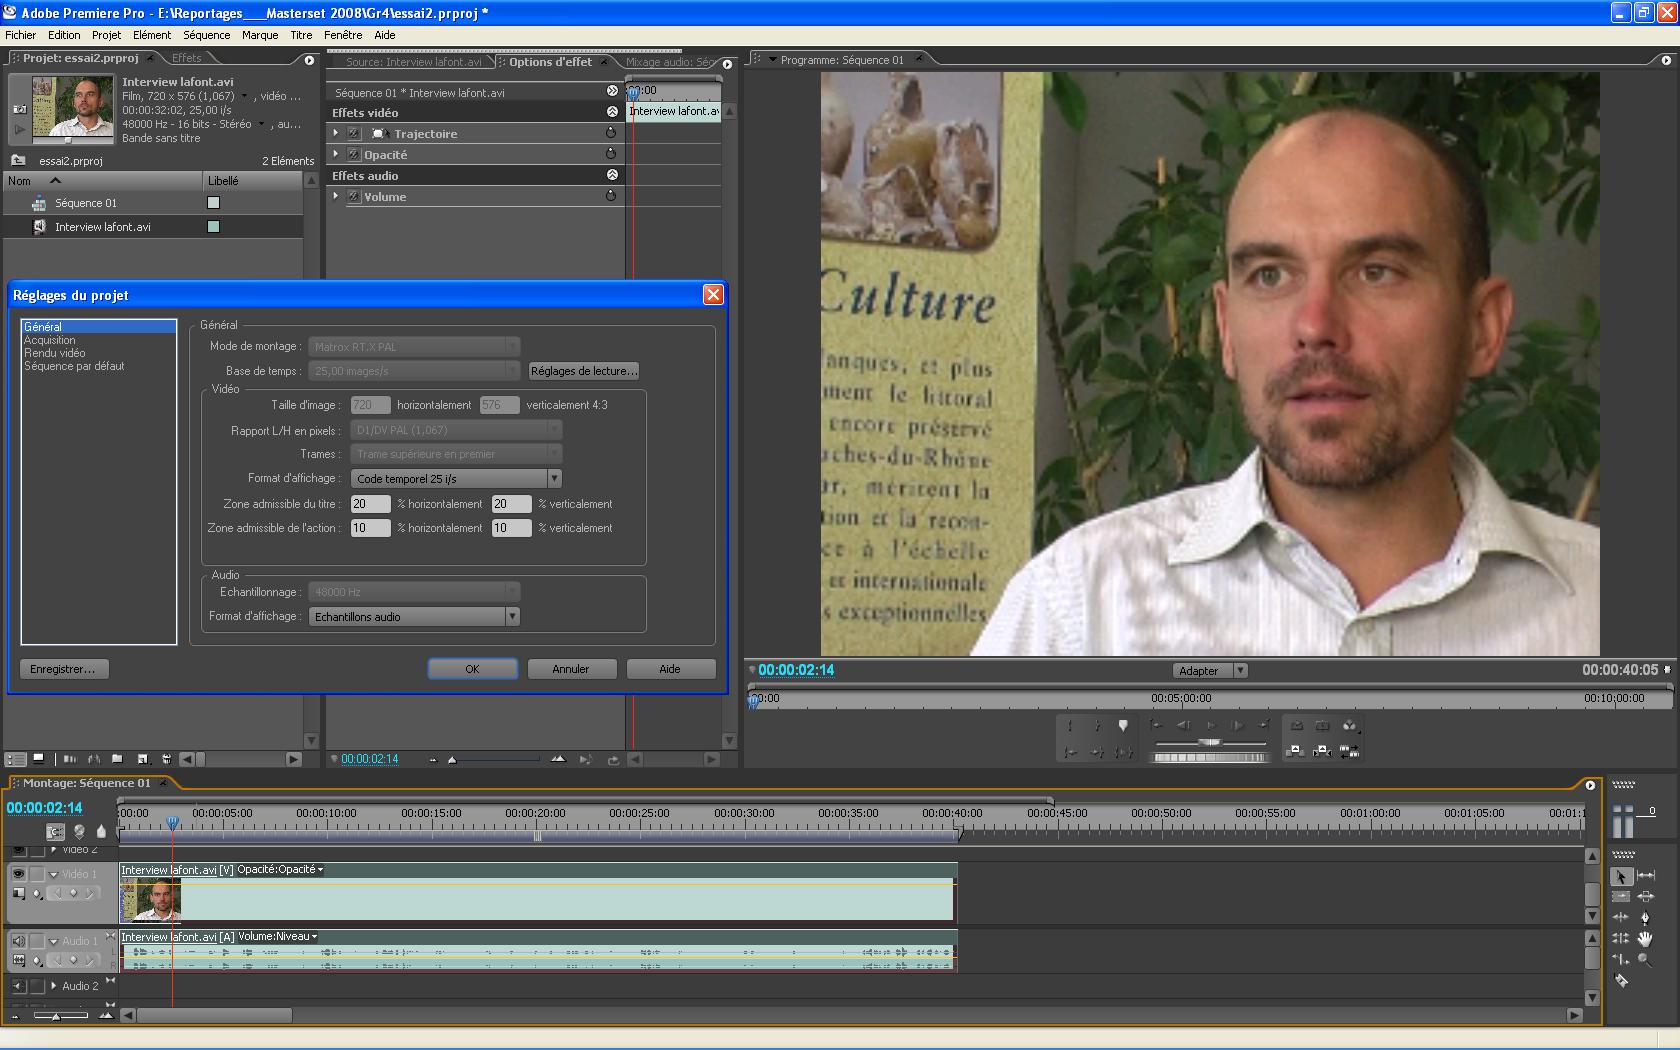Viewport: 1680px width, 1050px height.
Task: Click Séquence 01 label color swatch
Action: 213,203
